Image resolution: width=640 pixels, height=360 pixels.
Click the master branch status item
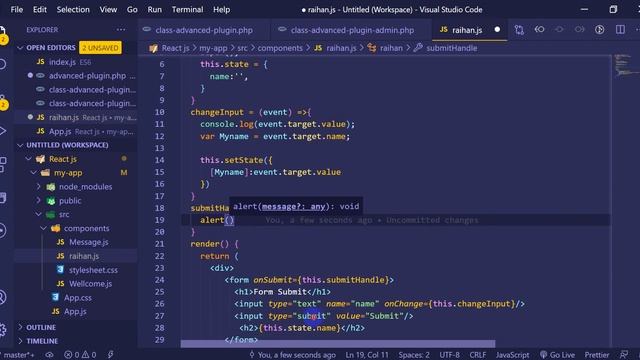point(19,355)
